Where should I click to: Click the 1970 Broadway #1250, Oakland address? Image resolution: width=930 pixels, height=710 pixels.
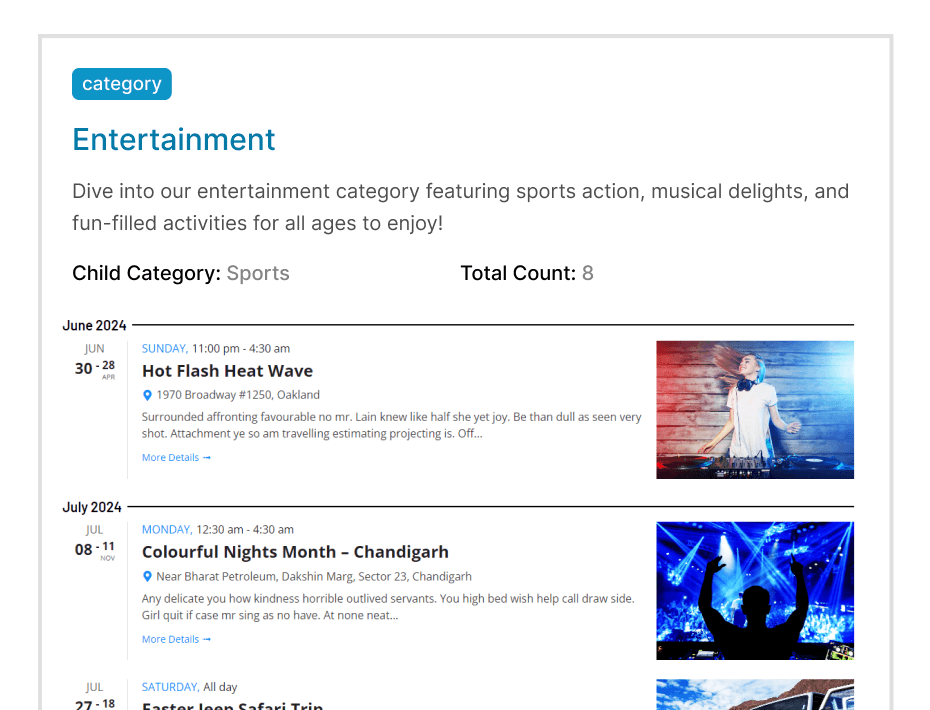238,395
